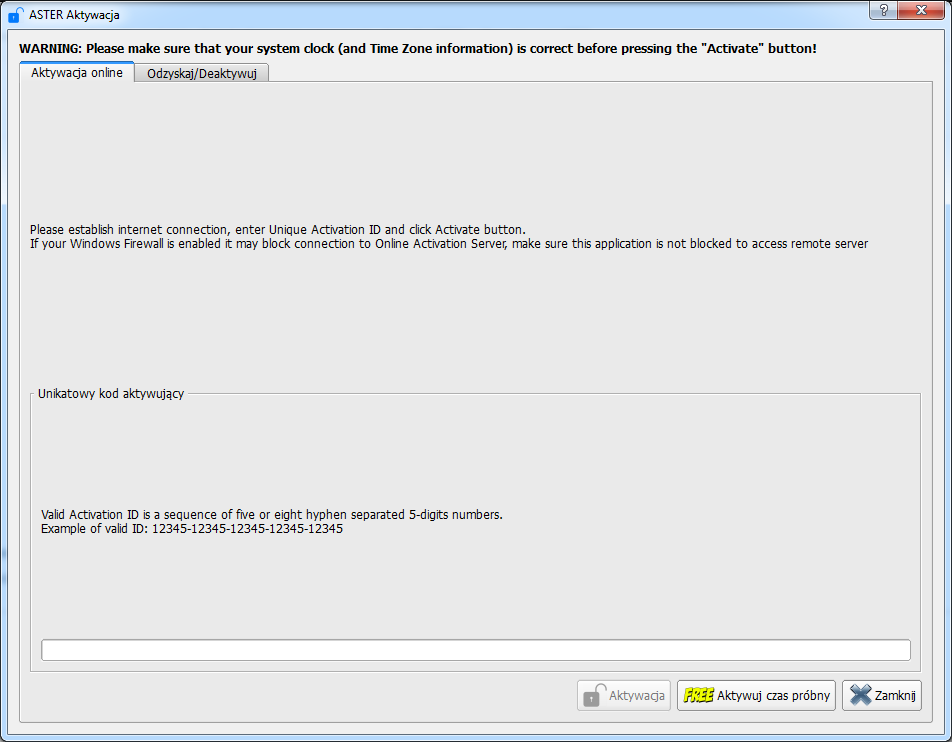Click the title bar help question mark

(x=883, y=10)
